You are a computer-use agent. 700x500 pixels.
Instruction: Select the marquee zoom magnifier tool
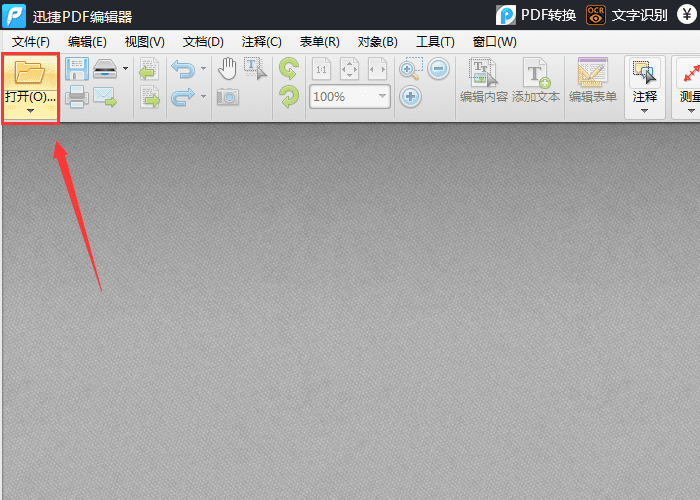(x=411, y=69)
